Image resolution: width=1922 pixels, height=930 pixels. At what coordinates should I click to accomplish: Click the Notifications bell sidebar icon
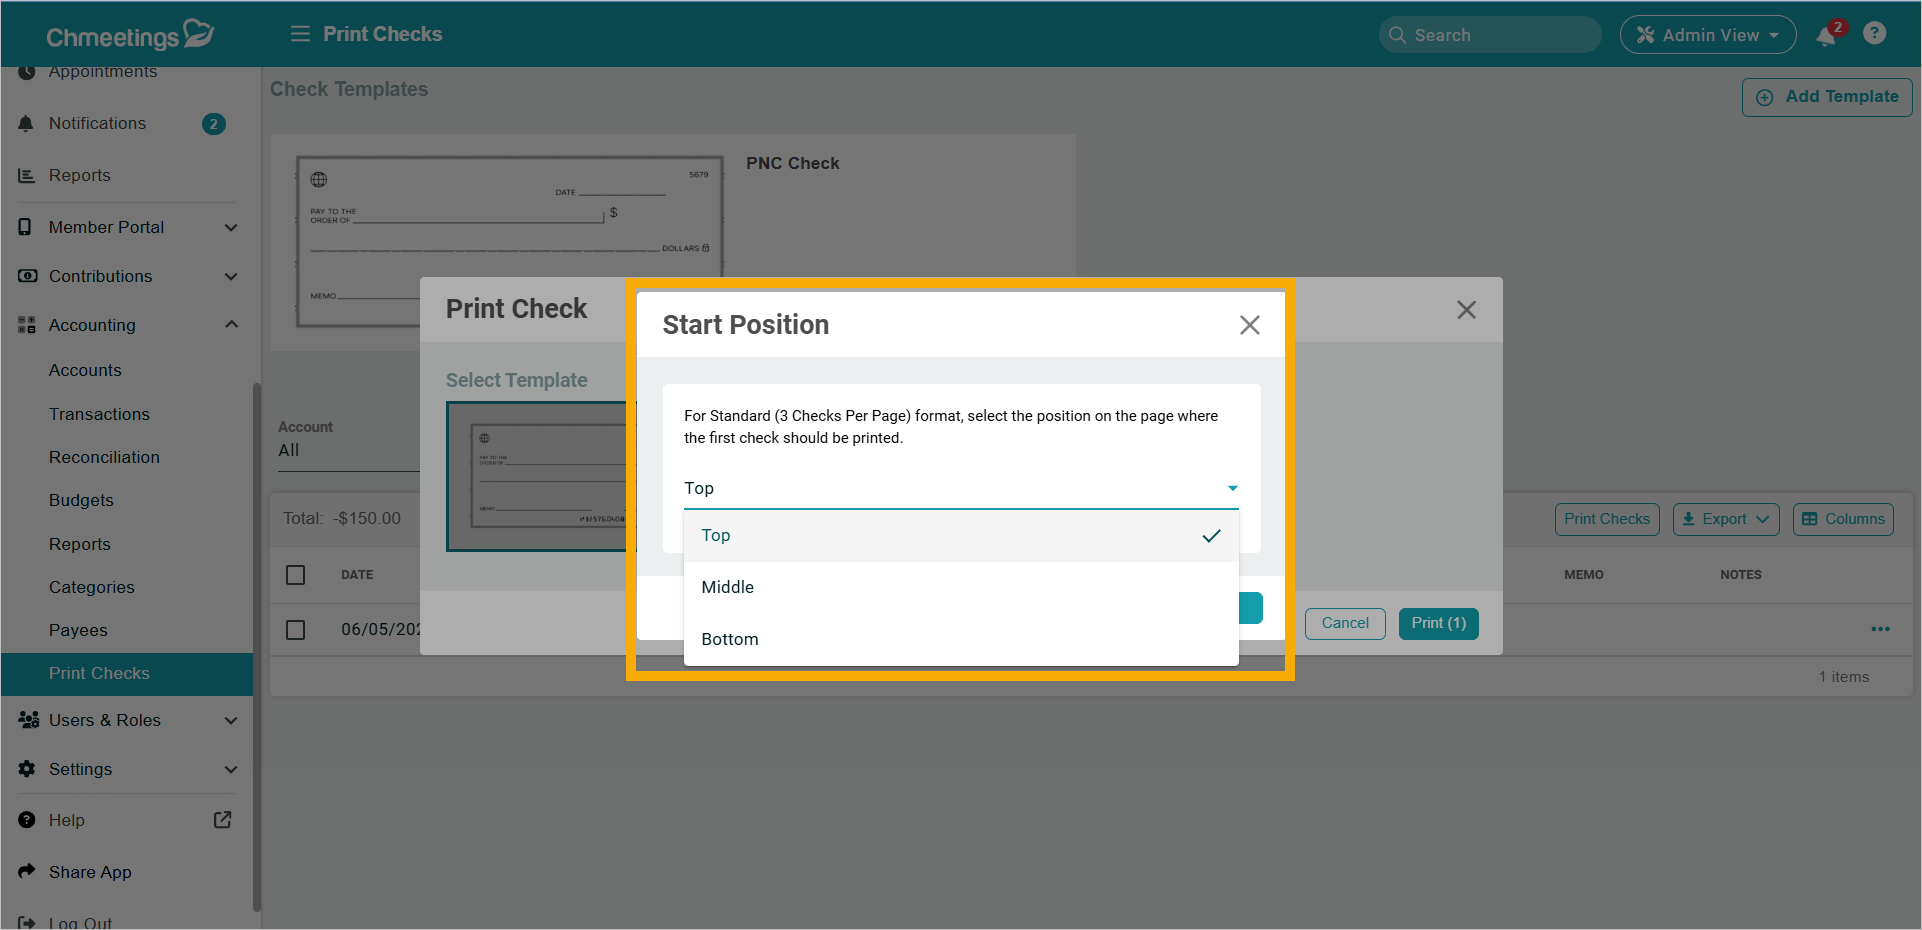[x=26, y=123]
